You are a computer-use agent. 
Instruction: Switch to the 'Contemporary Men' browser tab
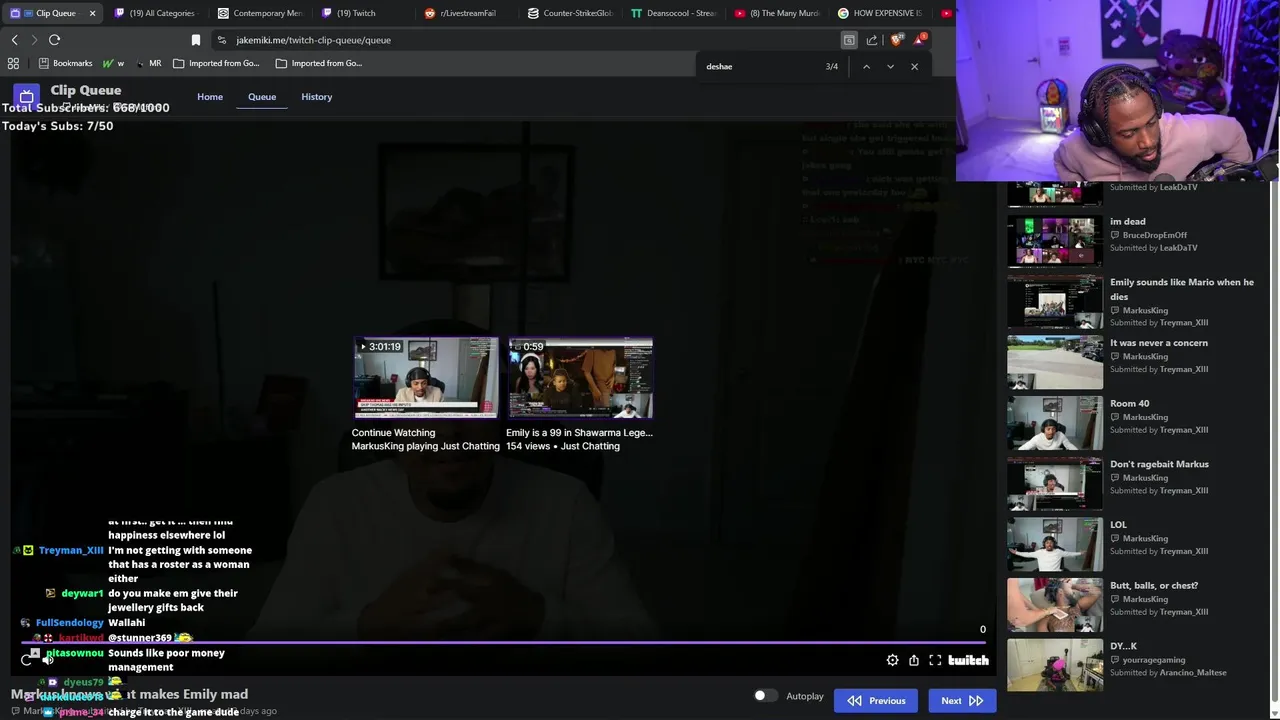click(x=260, y=13)
